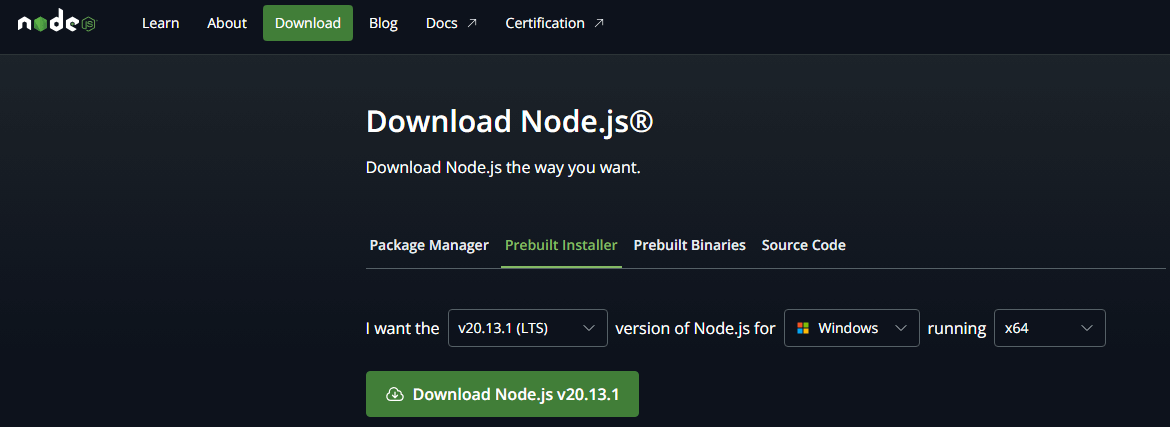The image size is (1170, 427).
Task: Open the Blog link in the navbar
Action: (383, 23)
